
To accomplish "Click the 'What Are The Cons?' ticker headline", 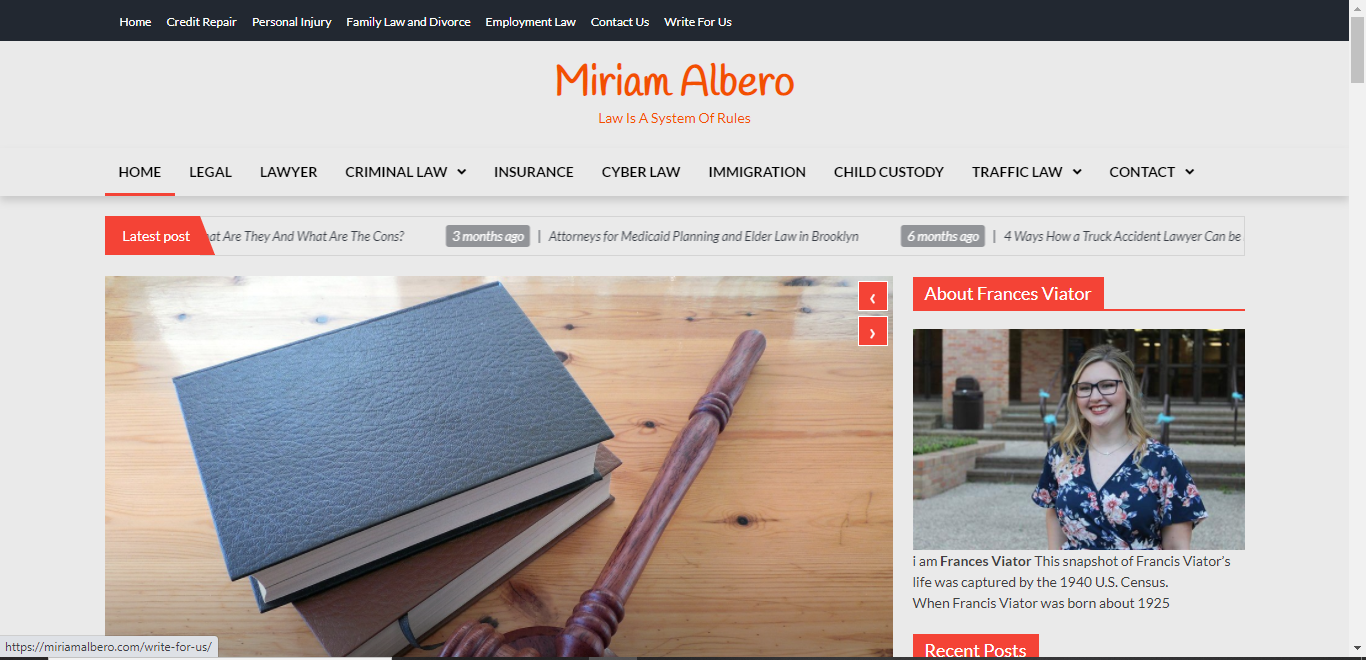I will 304,236.
